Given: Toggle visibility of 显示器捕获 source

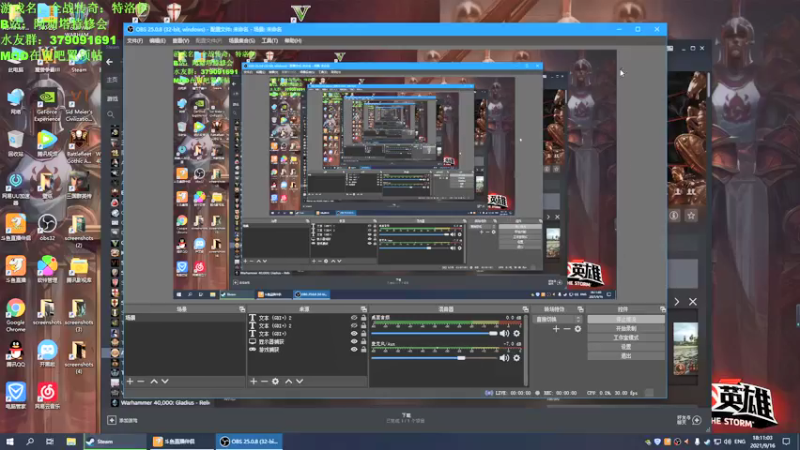Looking at the screenshot, I should tap(354, 341).
